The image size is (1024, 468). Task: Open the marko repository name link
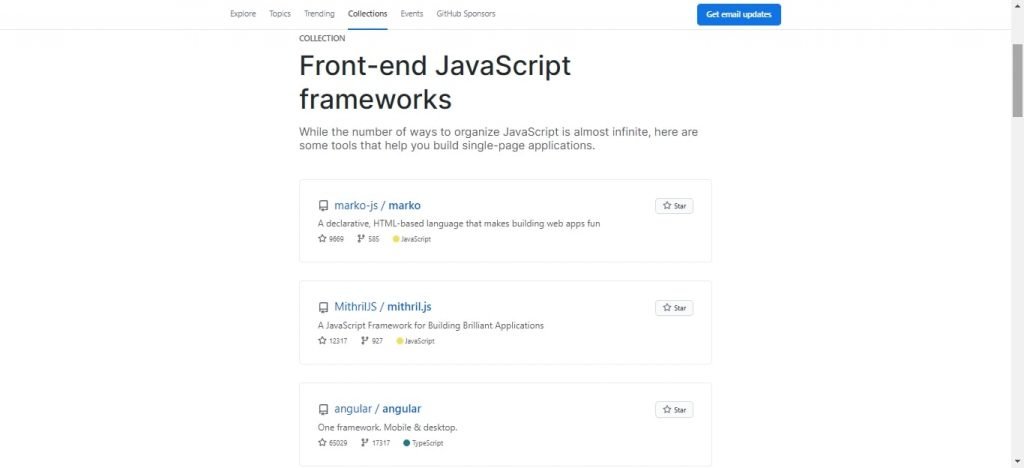click(x=405, y=206)
